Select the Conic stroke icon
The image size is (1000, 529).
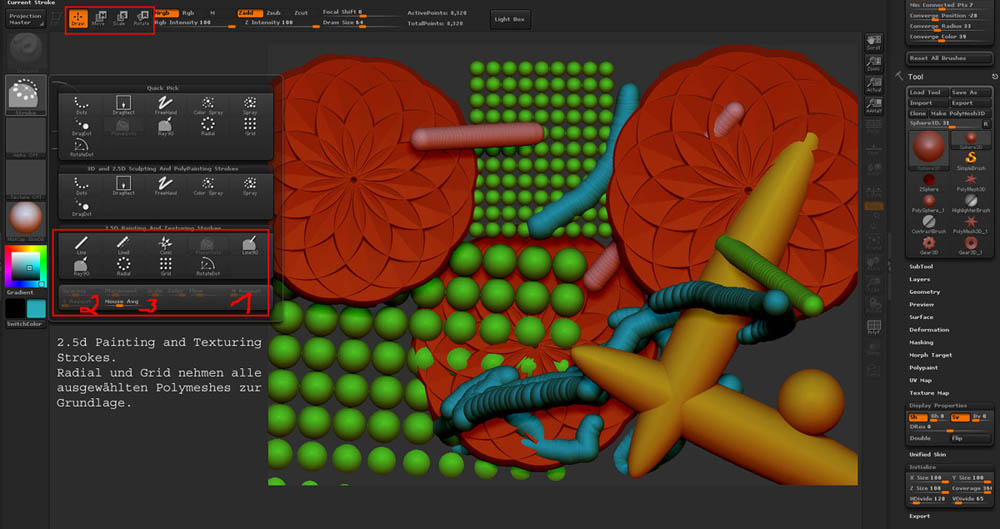point(166,245)
